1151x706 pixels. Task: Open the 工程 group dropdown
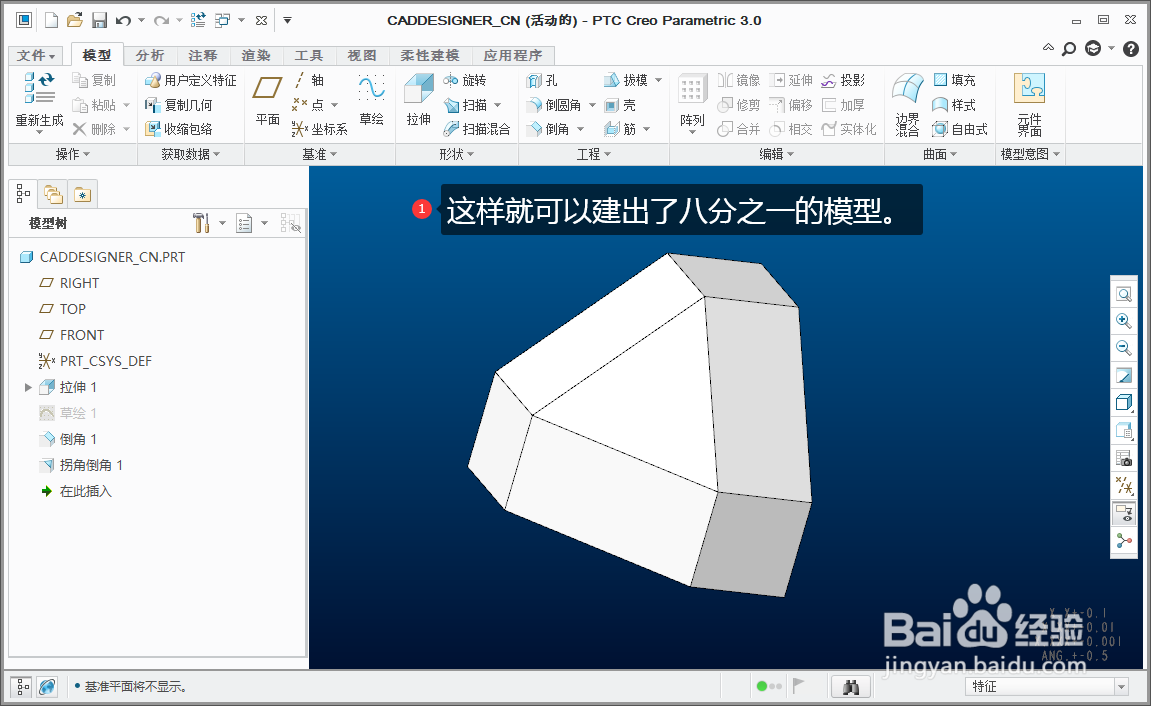click(594, 154)
